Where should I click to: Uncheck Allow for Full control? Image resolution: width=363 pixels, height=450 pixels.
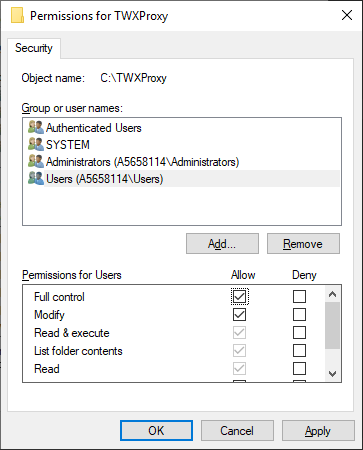pos(239,297)
